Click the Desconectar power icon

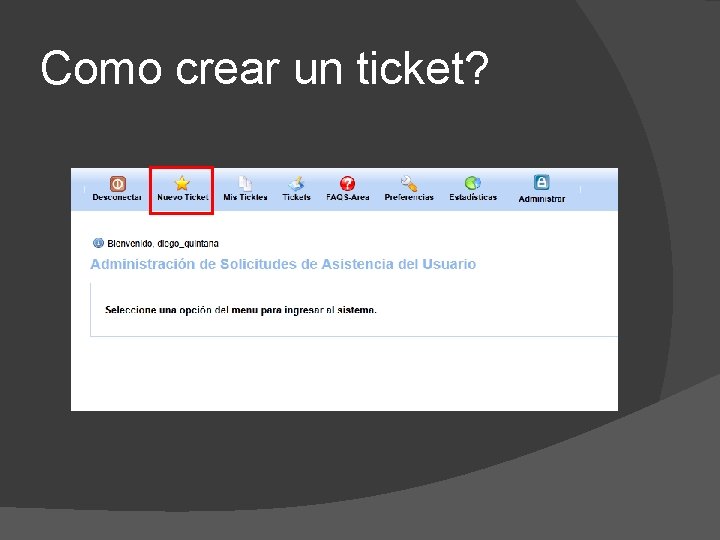tap(118, 184)
